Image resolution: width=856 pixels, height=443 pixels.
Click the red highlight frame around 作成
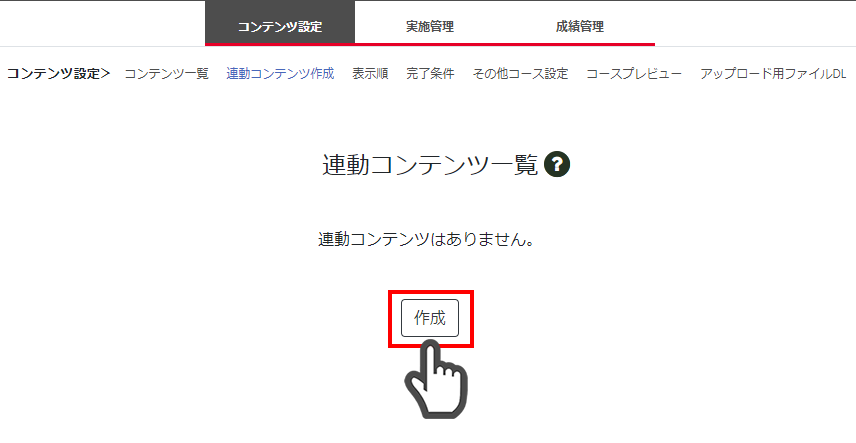(x=430, y=293)
